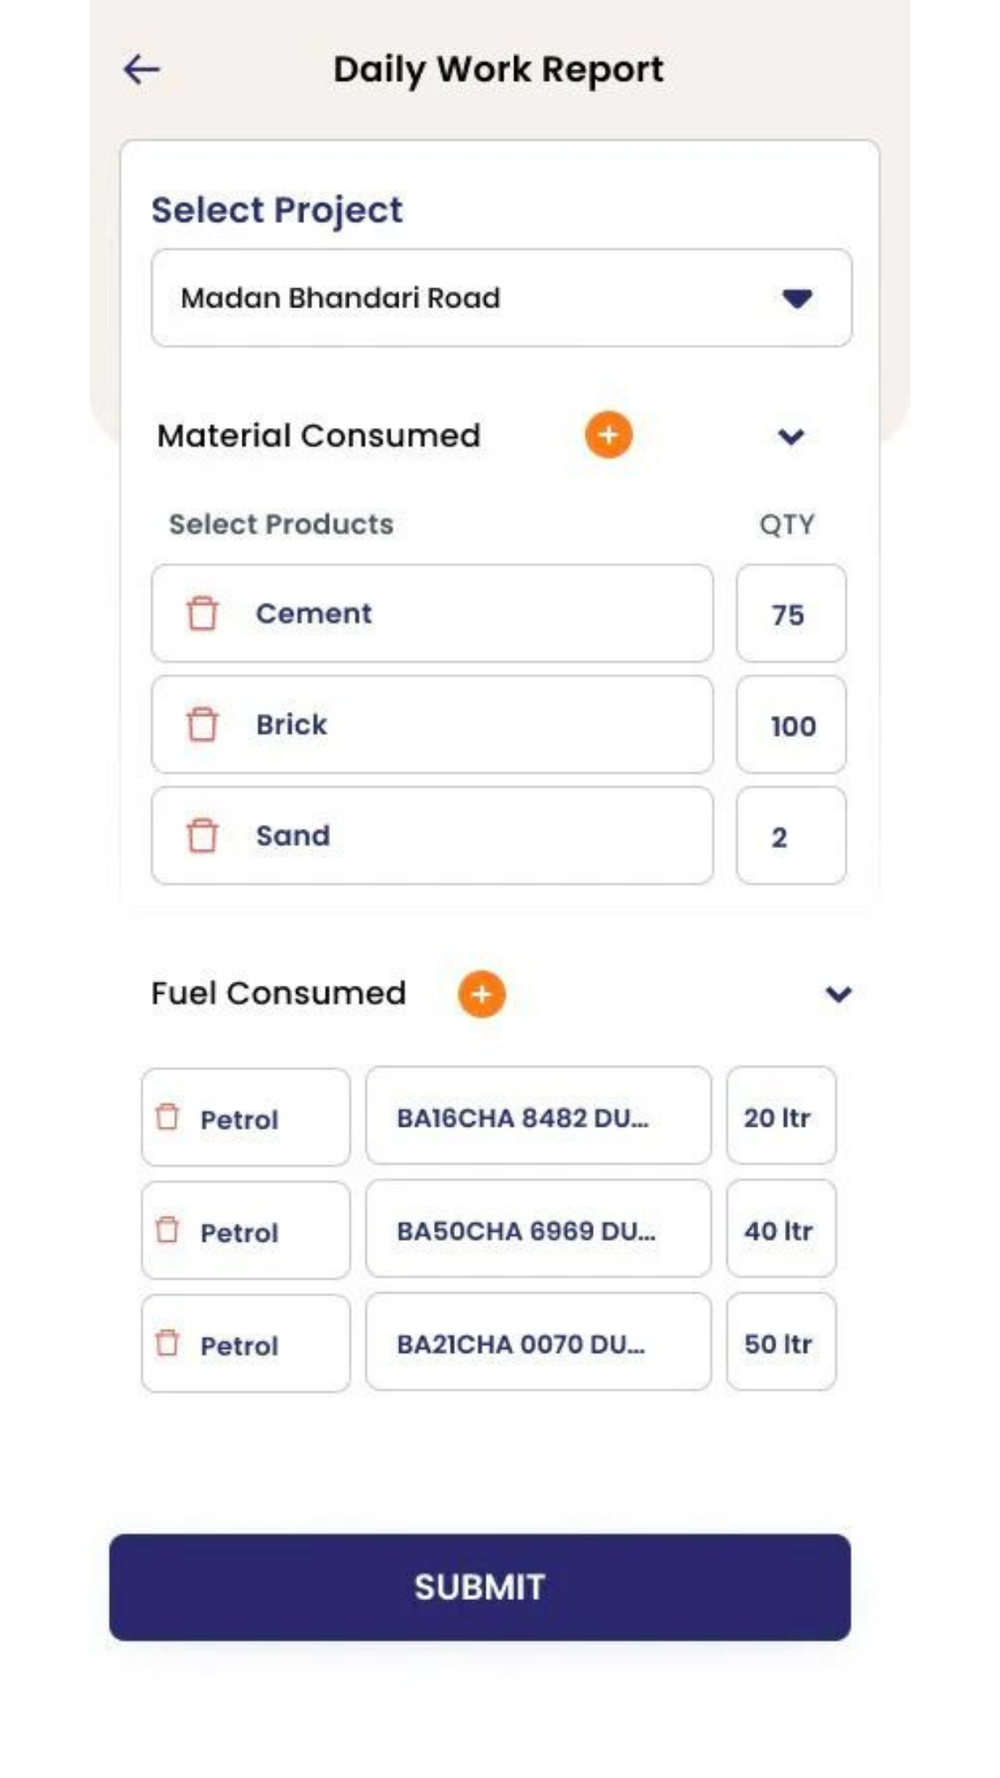
Task: Add a new Fuel Consumed entry
Action: click(481, 994)
